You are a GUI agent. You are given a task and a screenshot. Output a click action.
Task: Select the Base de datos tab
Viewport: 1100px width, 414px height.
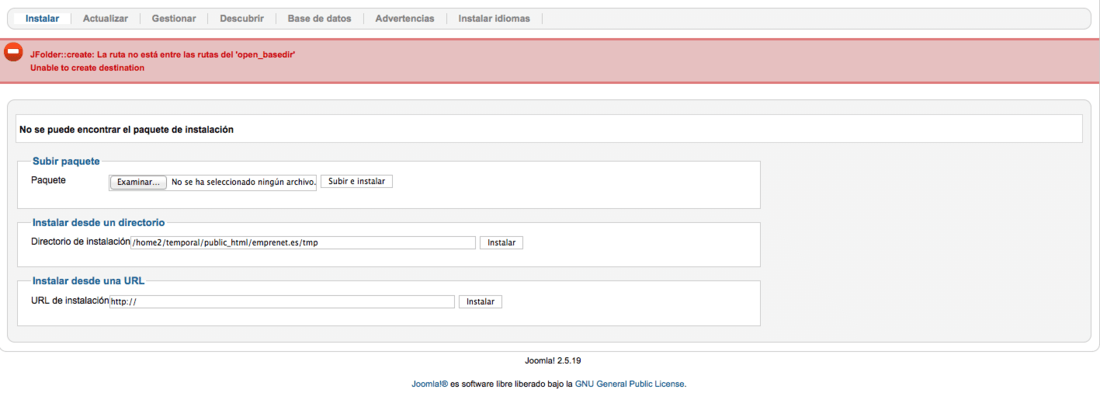point(319,19)
